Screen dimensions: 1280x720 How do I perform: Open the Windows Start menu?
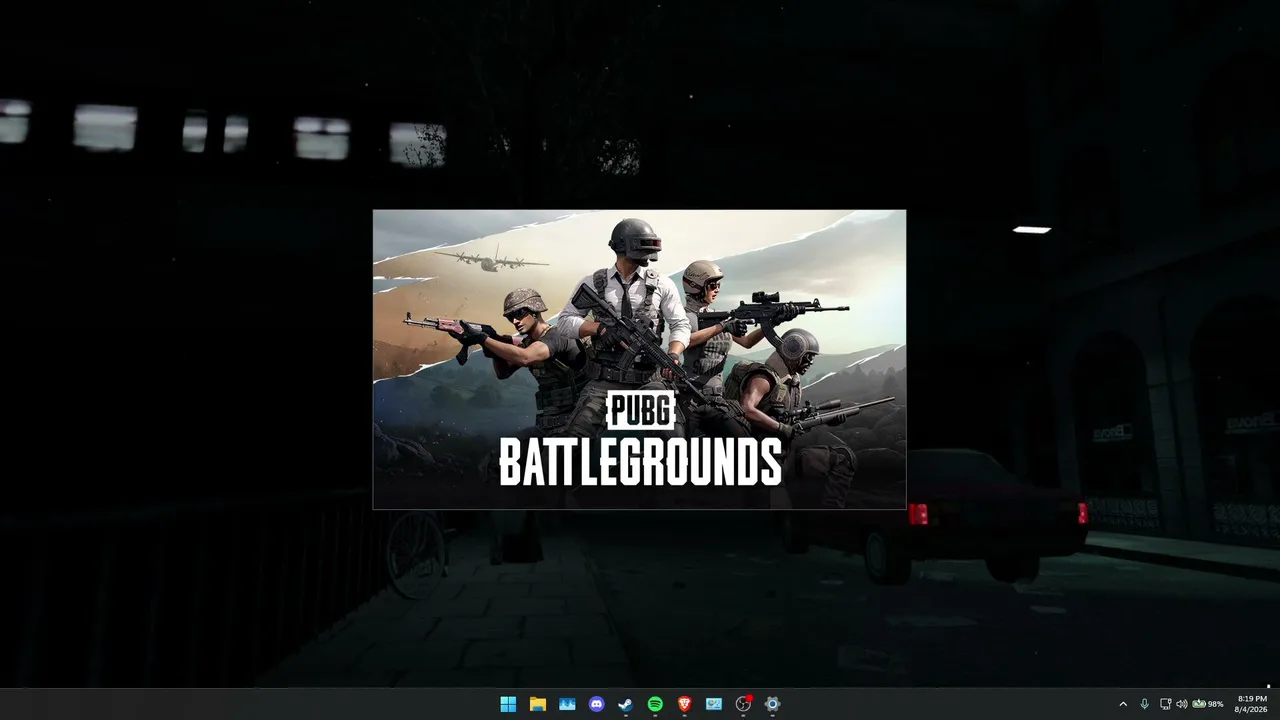point(508,704)
